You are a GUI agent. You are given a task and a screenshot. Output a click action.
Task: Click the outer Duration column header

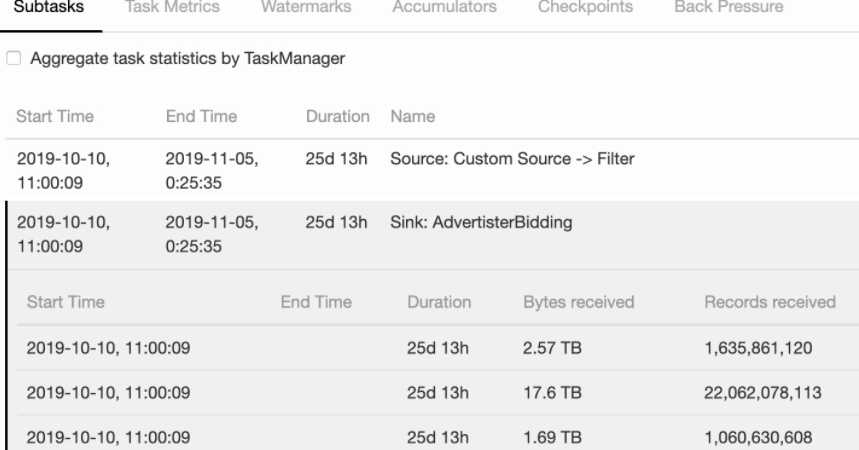coord(337,116)
